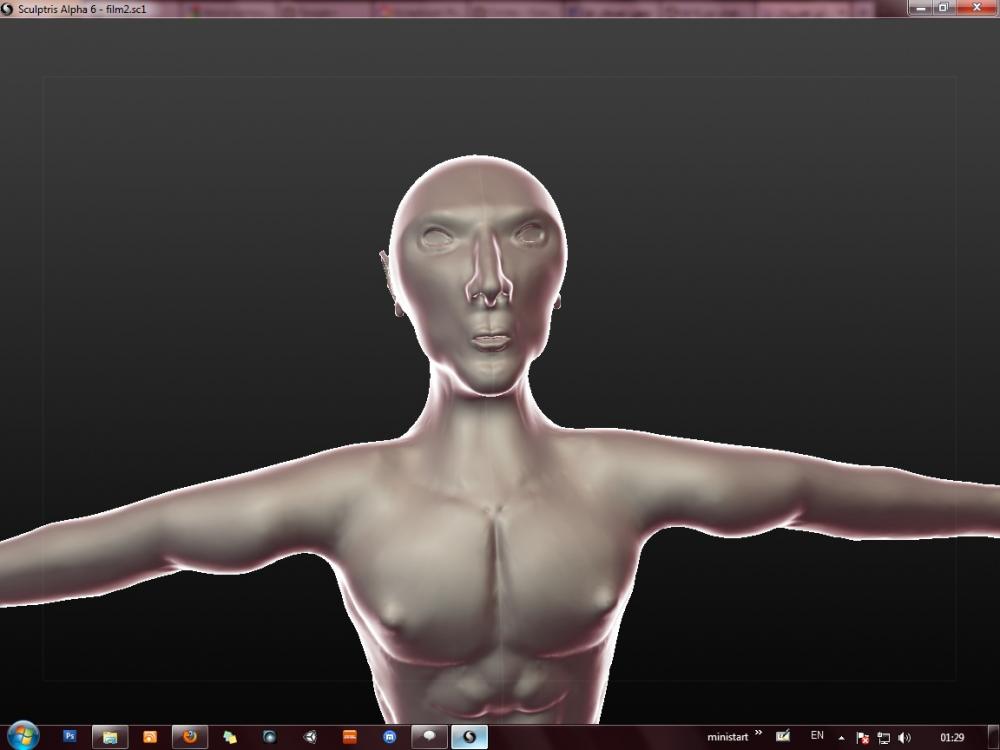This screenshot has height=750, width=1000.
Task: Open the EN language selector
Action: pyautogui.click(x=817, y=736)
